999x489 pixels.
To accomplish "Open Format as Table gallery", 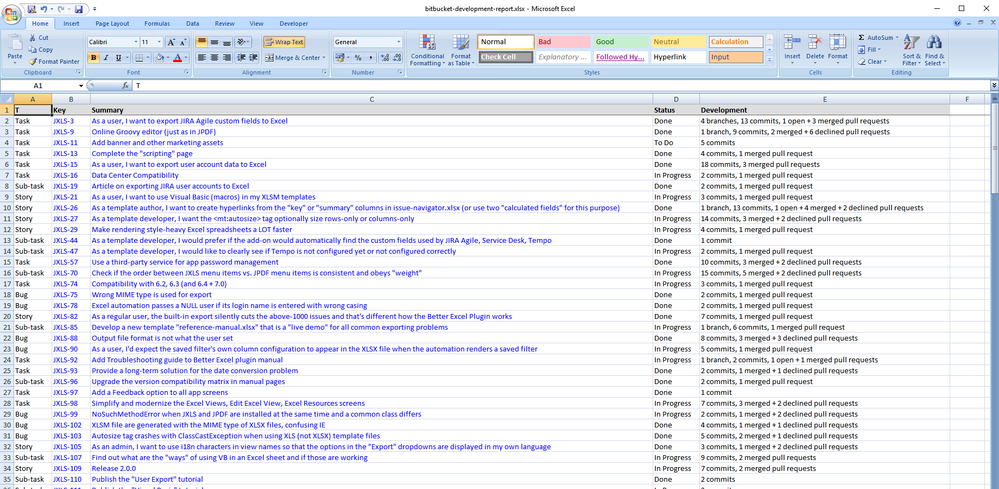I will click(461, 50).
